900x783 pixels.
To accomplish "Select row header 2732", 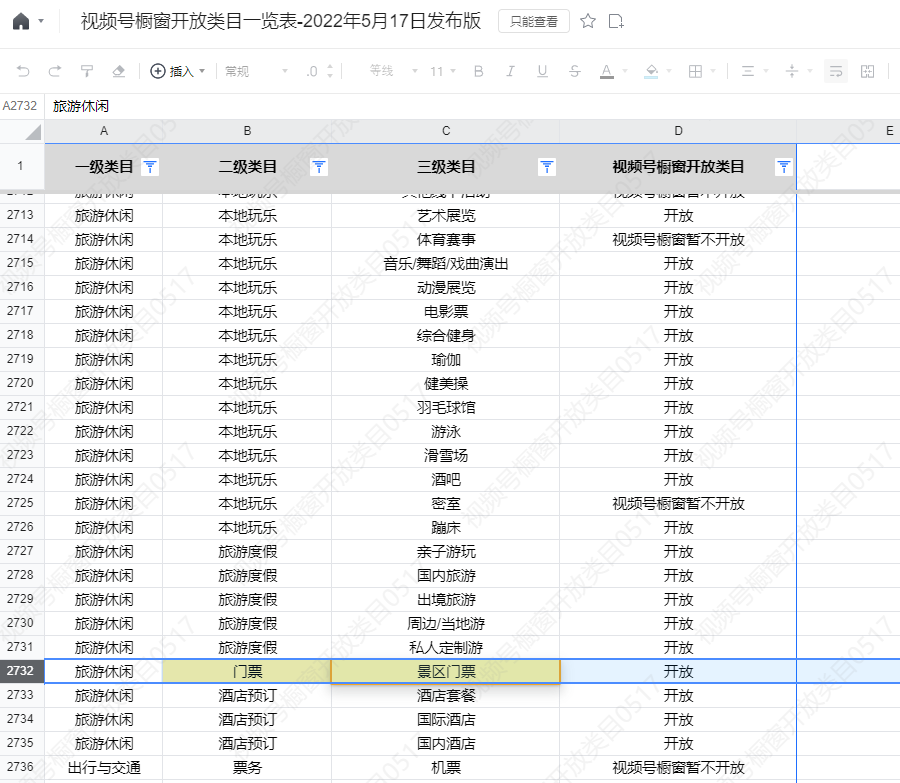I will (x=22, y=671).
